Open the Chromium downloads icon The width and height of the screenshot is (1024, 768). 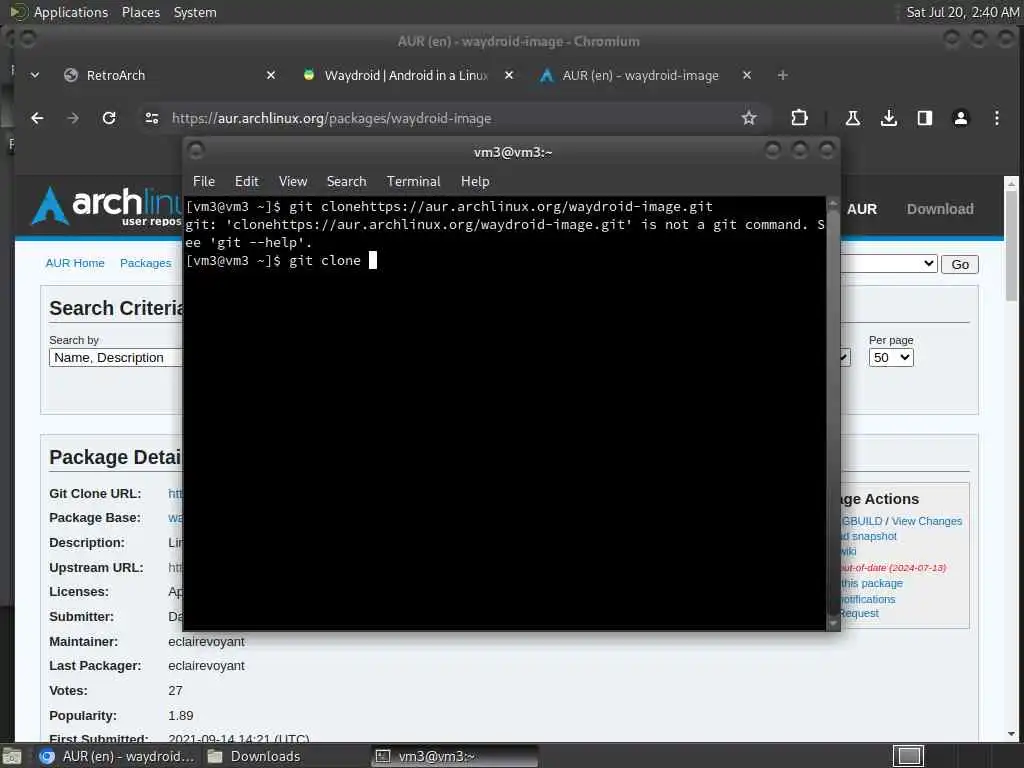[x=888, y=118]
